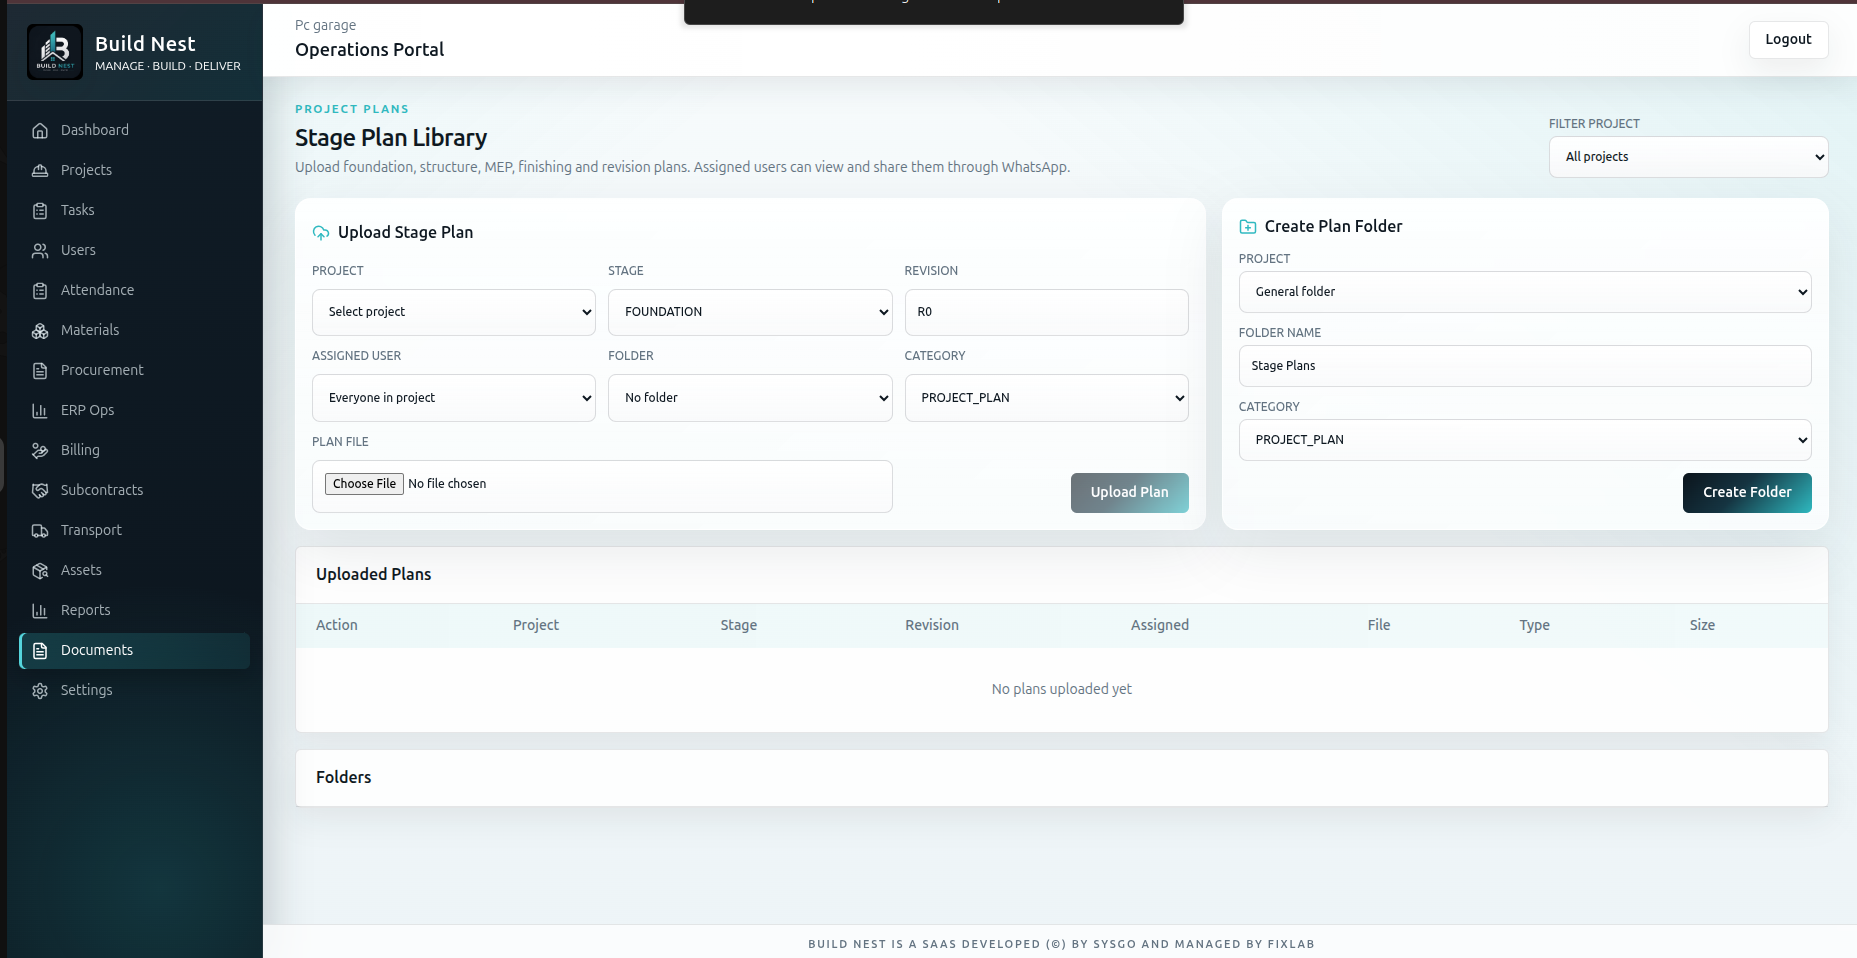Click the Uploaded Plans heading
The height and width of the screenshot is (958, 1857).
pos(373,574)
